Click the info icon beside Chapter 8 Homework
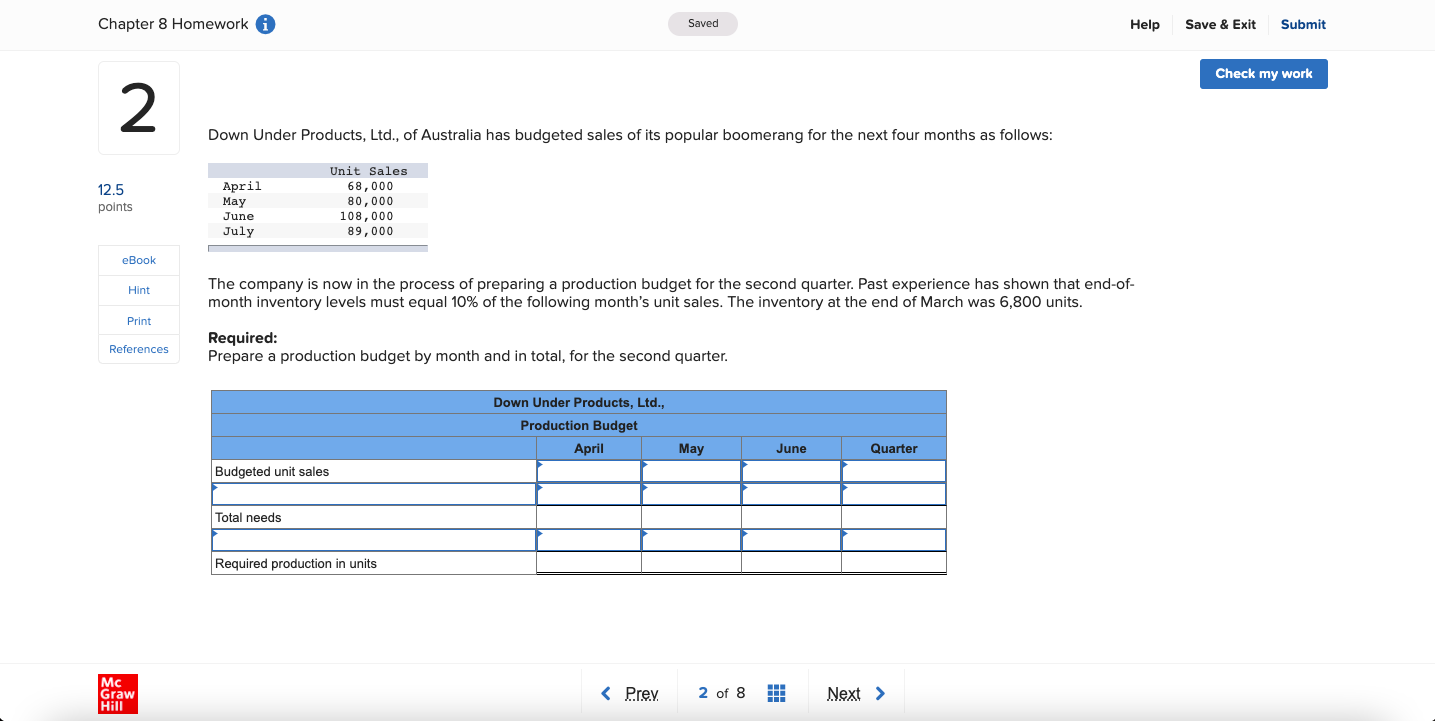 pos(264,23)
